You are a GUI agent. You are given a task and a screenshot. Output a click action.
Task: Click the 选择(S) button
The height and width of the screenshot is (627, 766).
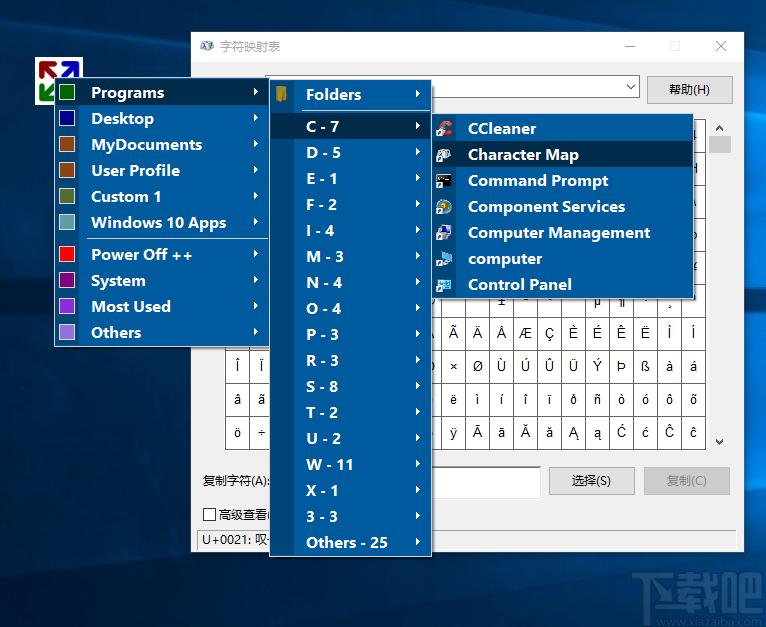tap(592, 481)
